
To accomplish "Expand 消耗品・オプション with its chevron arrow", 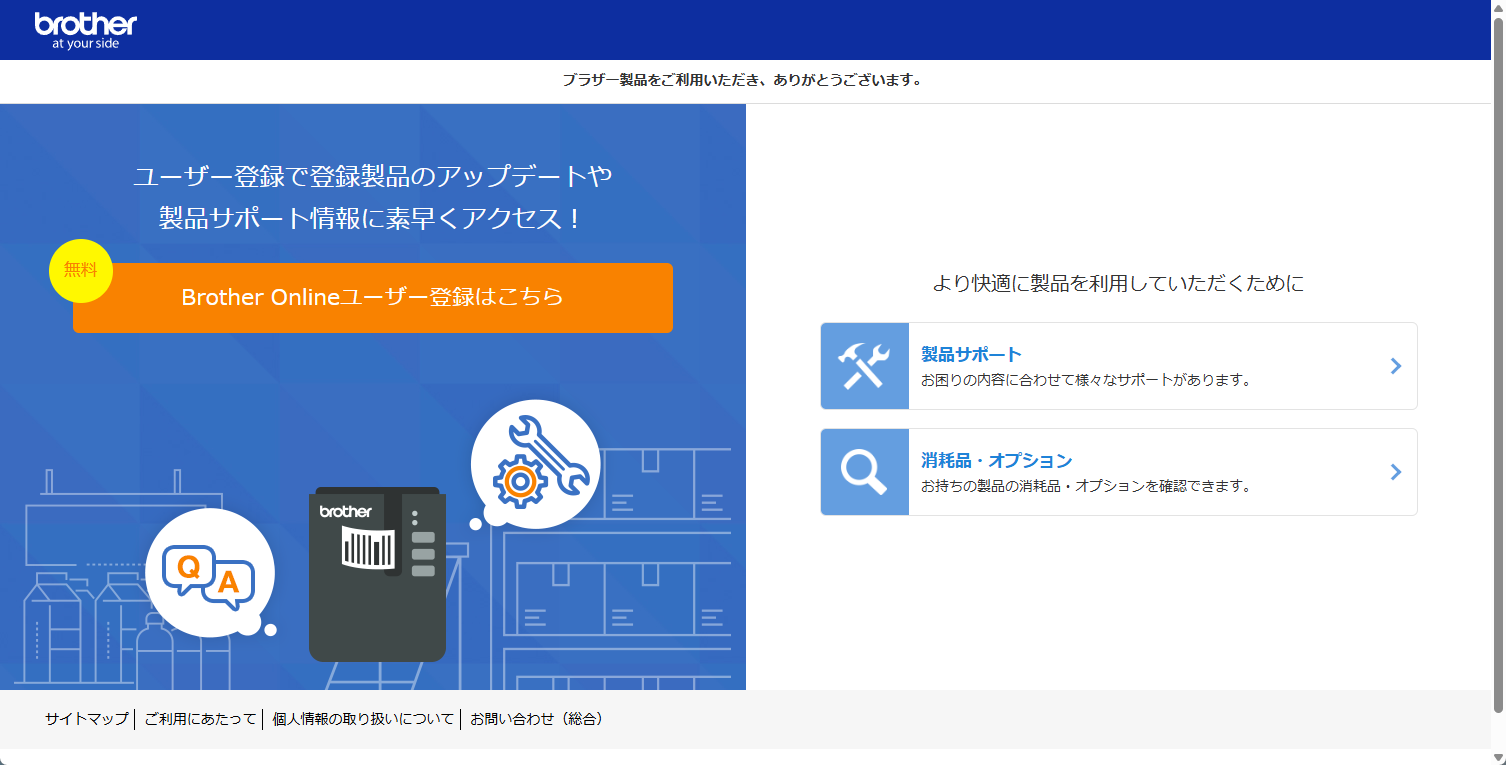I will pyautogui.click(x=1396, y=472).
